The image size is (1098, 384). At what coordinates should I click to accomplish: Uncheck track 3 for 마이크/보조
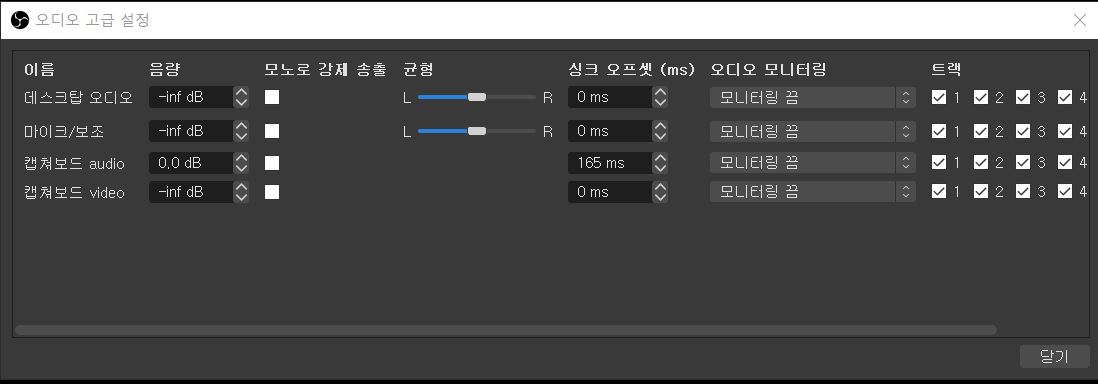tap(1022, 131)
